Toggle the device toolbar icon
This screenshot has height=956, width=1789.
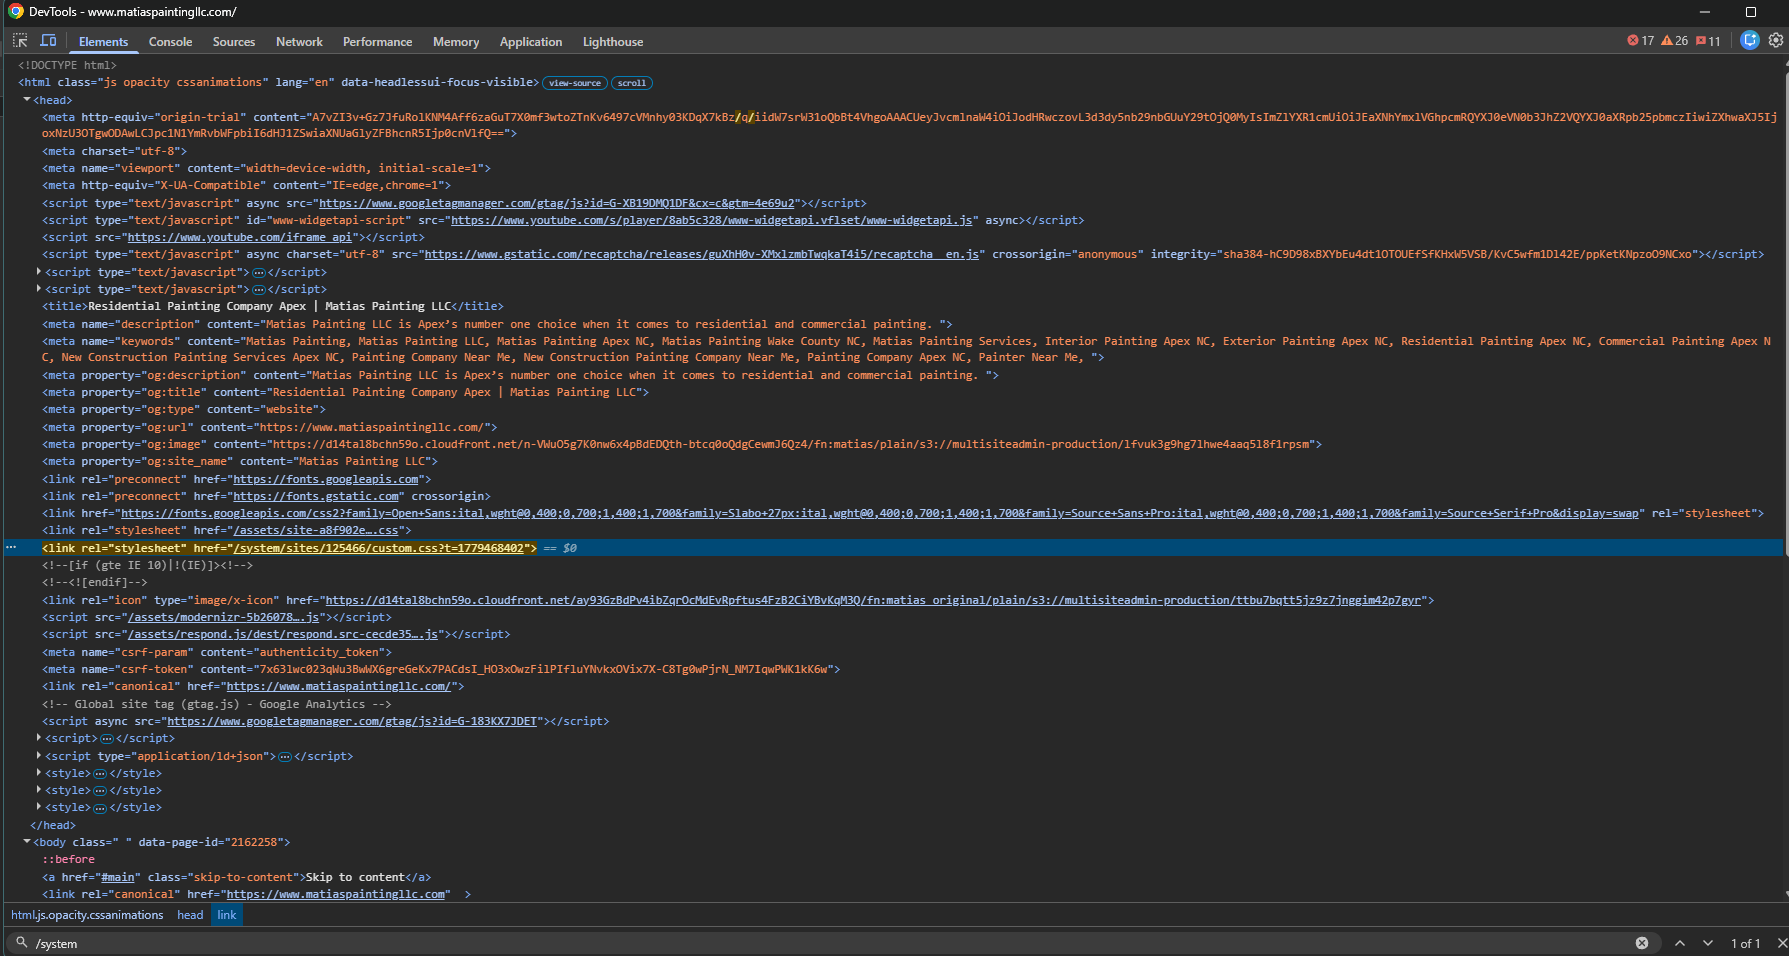(48, 41)
